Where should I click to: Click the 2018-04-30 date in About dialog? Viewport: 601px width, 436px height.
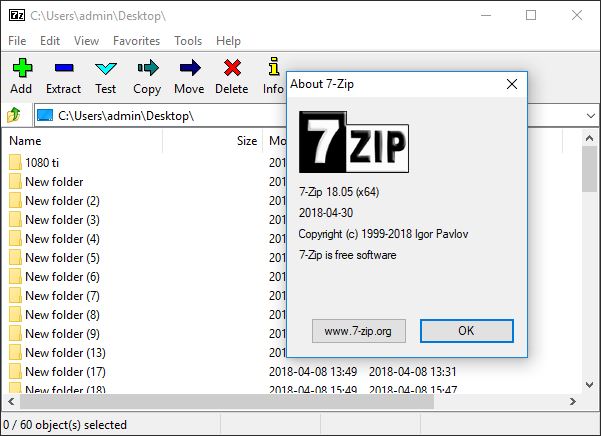326,213
